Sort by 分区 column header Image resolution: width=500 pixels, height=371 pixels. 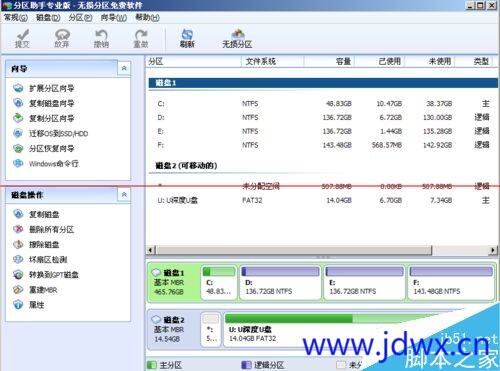tap(193, 61)
